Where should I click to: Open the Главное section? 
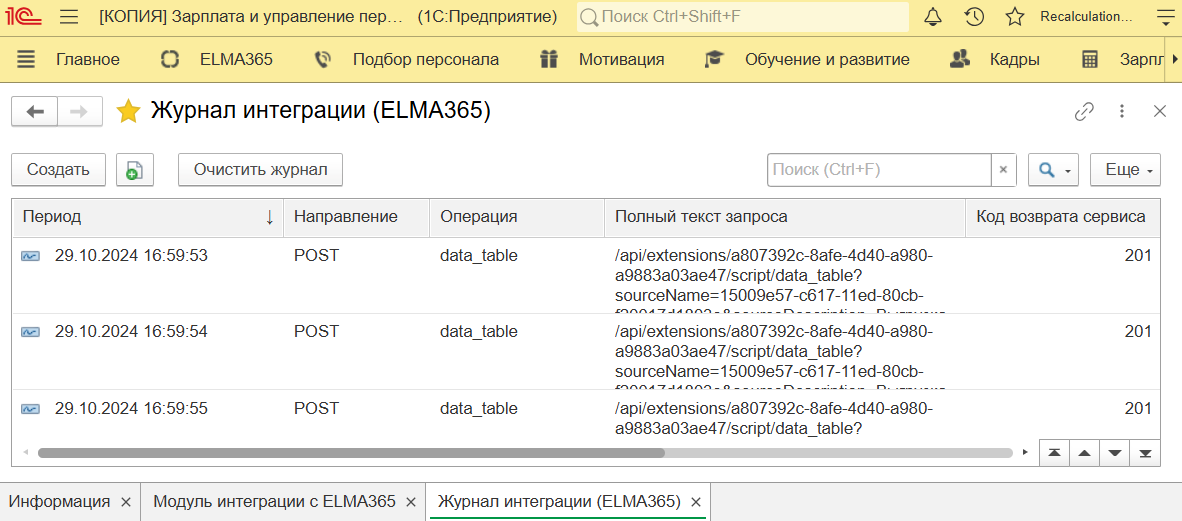coord(87,60)
